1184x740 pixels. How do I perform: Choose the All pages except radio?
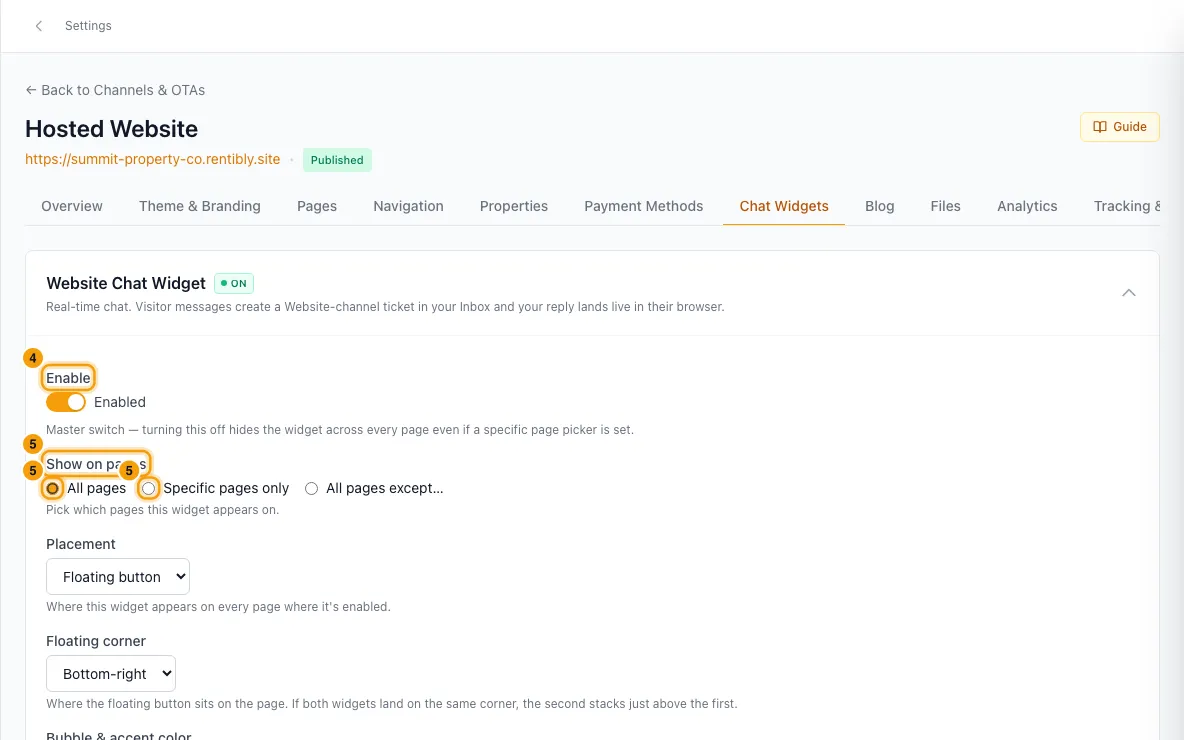(311, 489)
